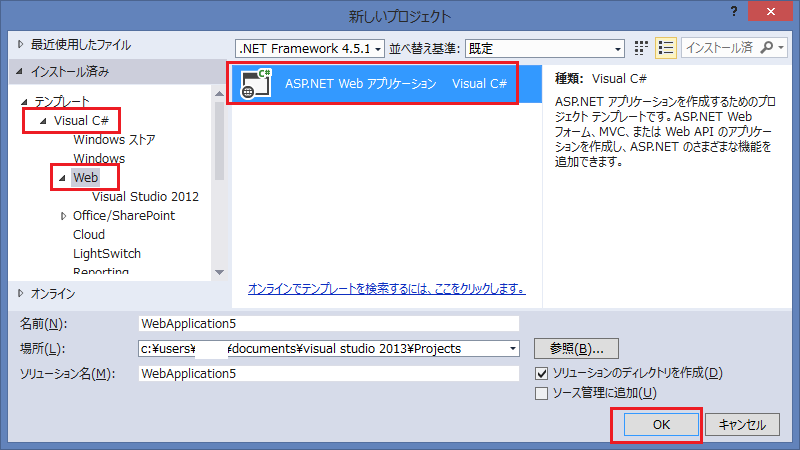Screen dimensions: 800x450
Task: Click OK to create the project
Action: [x=661, y=424]
